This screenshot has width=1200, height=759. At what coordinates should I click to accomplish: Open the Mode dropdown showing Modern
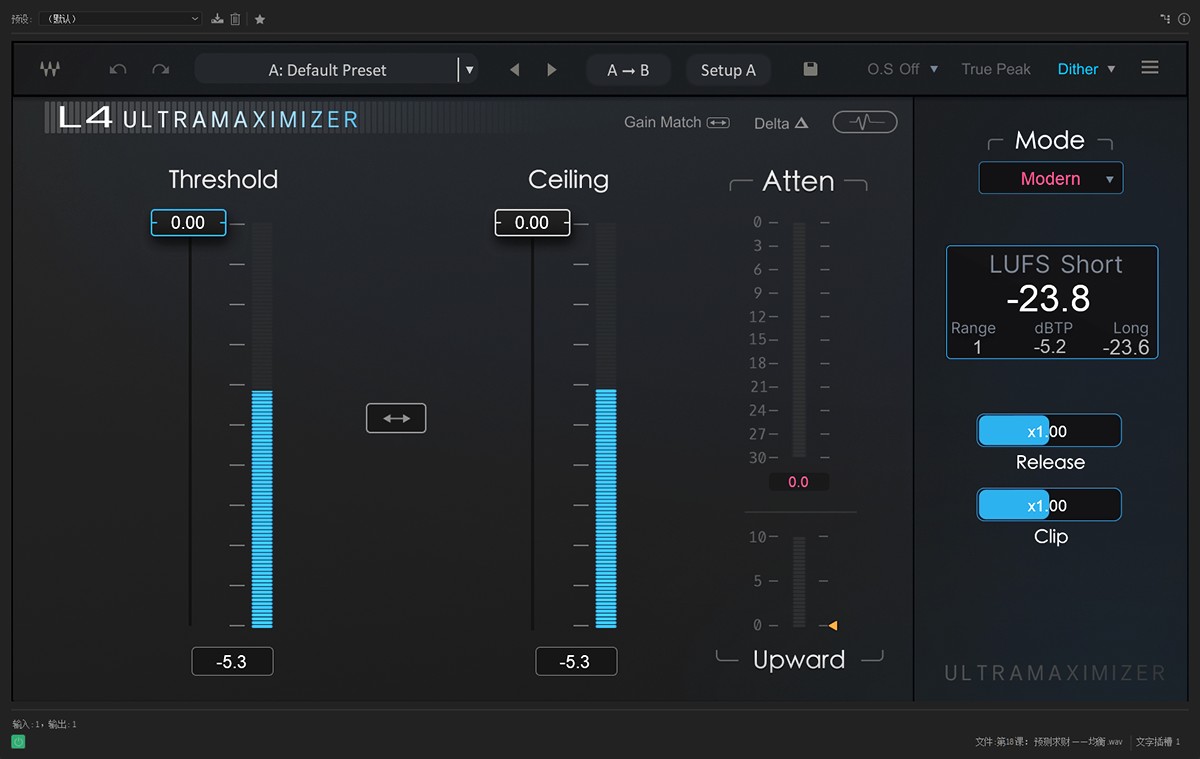coord(1050,179)
